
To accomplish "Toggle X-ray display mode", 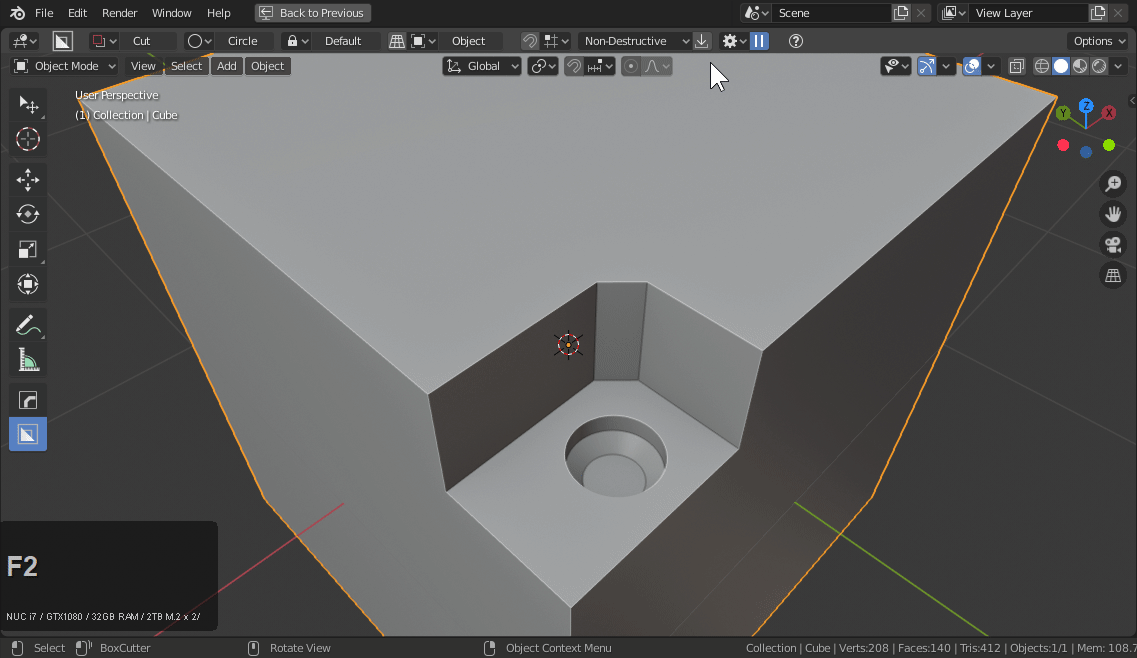I will click(1016, 66).
